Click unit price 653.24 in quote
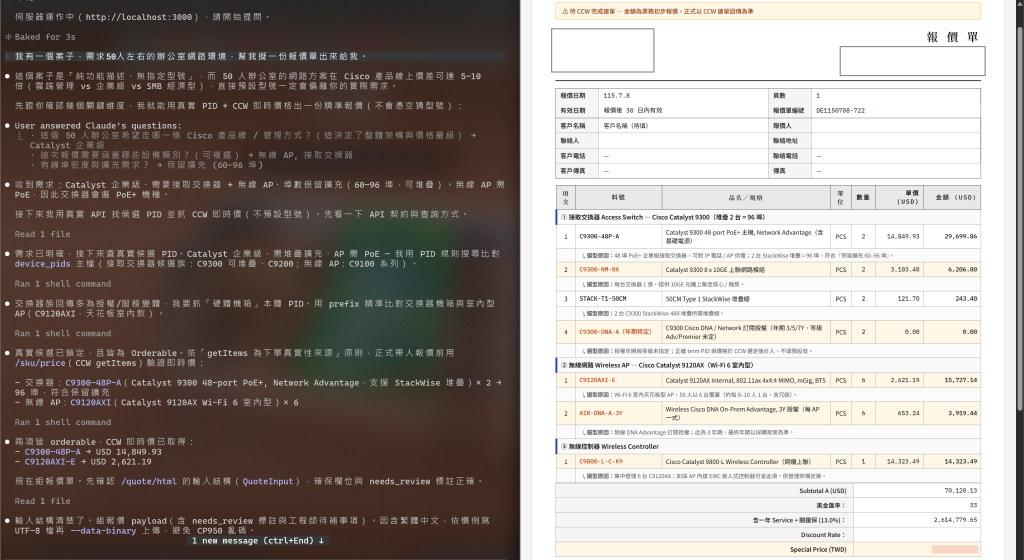The image size is (1024, 560). click(x=908, y=413)
